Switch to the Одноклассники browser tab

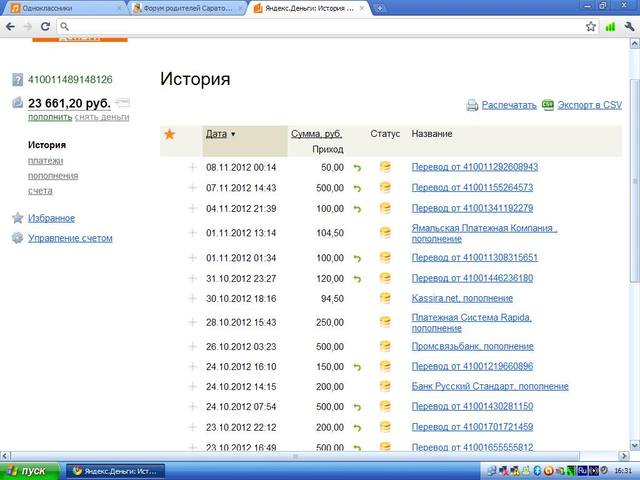[x=65, y=8]
